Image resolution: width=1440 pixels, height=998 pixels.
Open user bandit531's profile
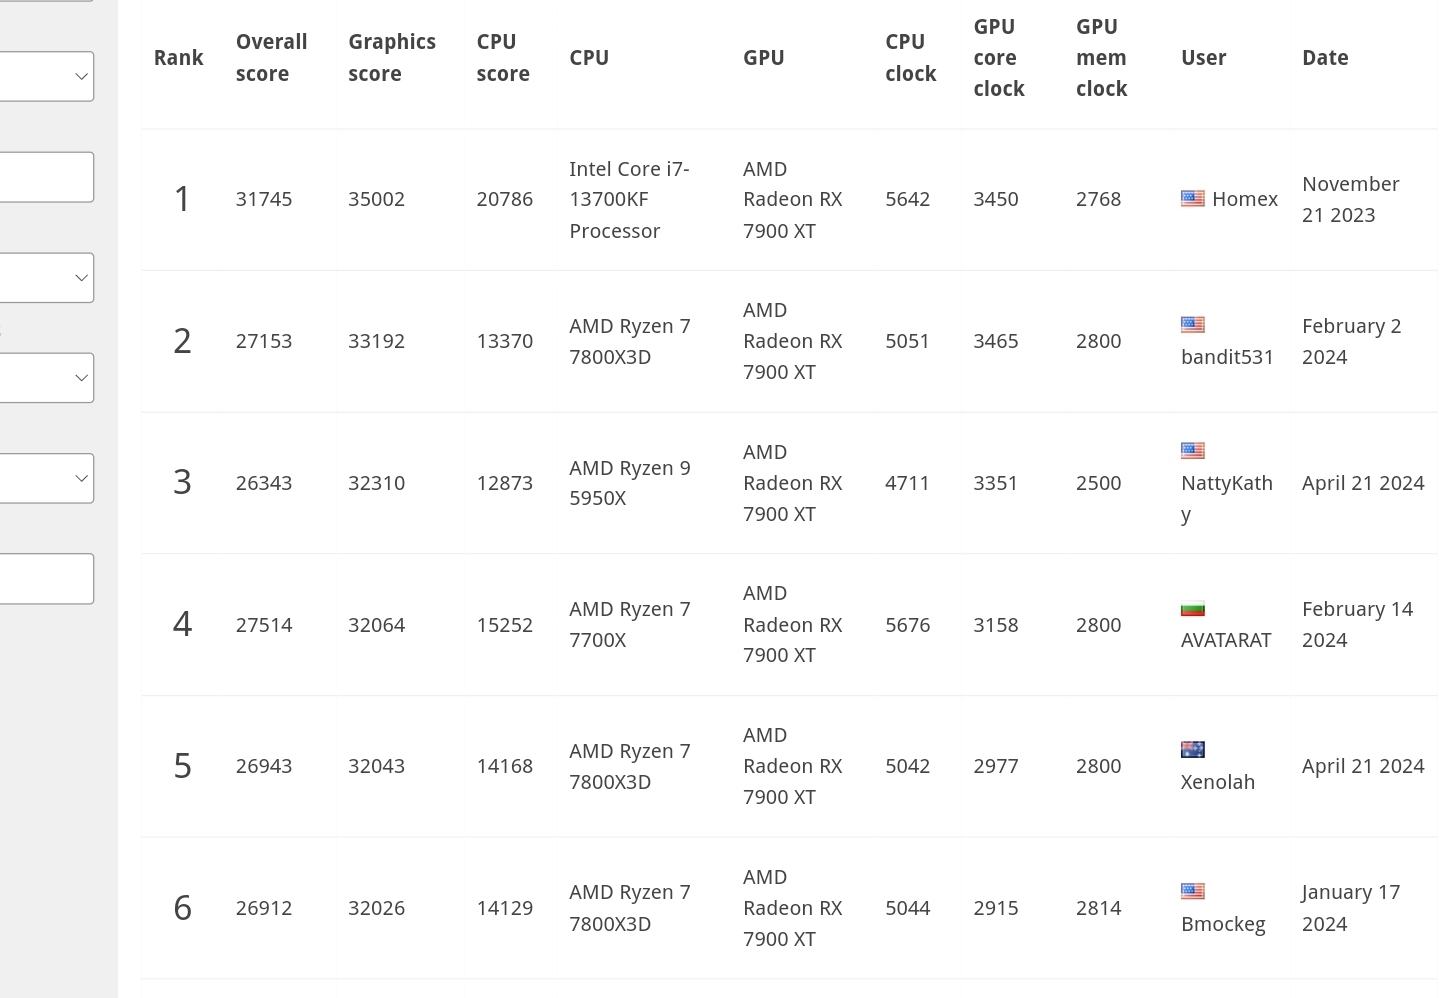point(1227,357)
